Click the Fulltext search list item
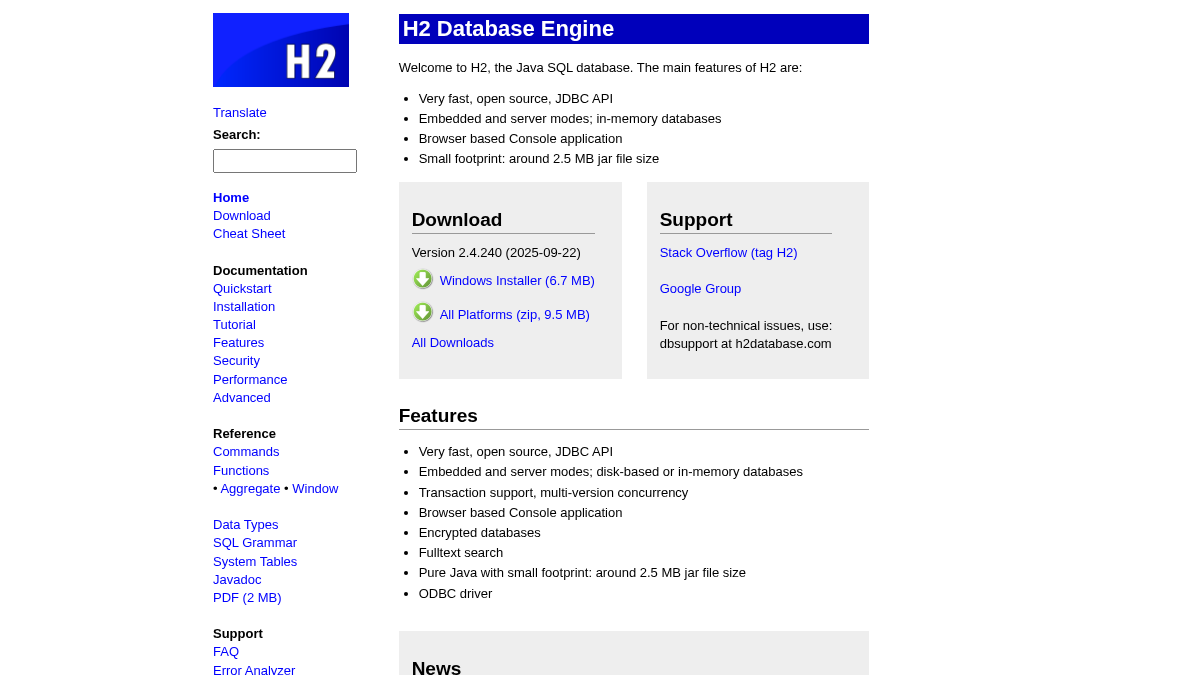The width and height of the screenshot is (1200, 675). pyautogui.click(x=461, y=553)
